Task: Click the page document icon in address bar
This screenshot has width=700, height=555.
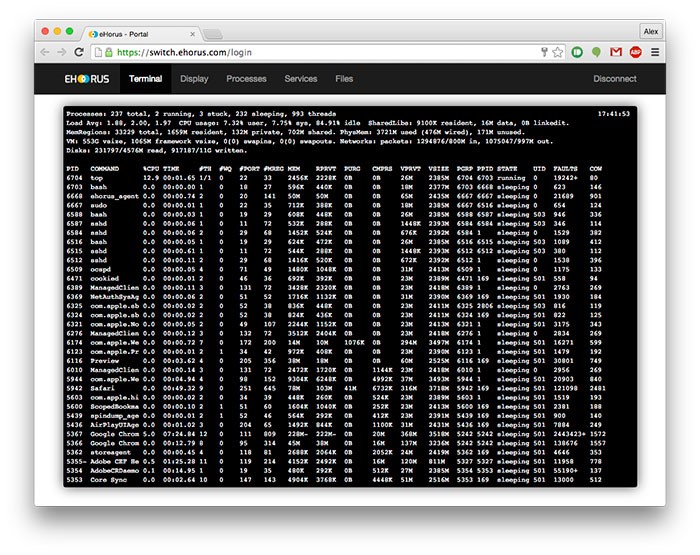Action: [x=98, y=52]
